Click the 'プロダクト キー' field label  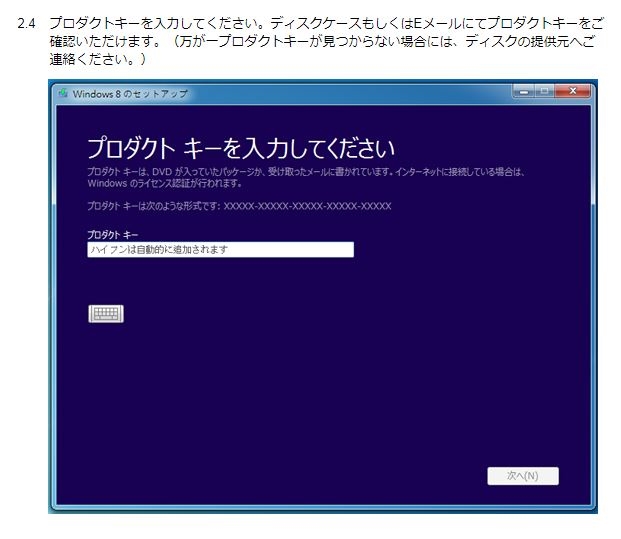tap(112, 234)
